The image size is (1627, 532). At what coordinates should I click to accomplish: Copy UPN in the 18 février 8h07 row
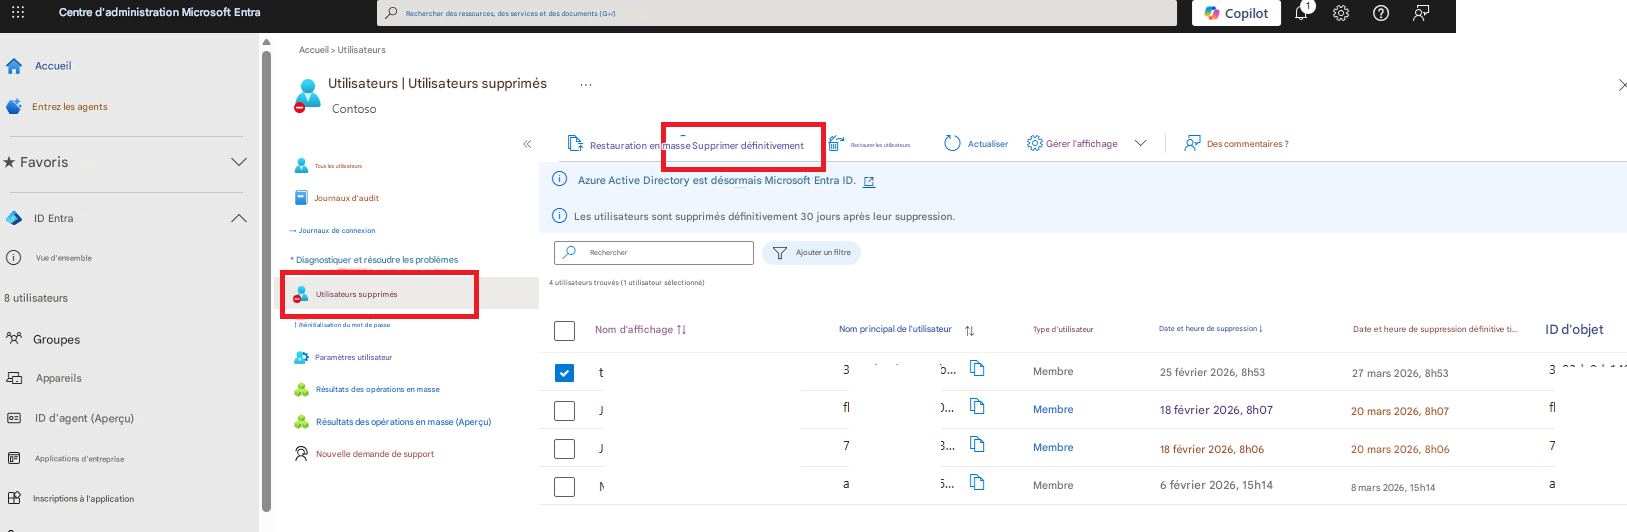point(977,406)
